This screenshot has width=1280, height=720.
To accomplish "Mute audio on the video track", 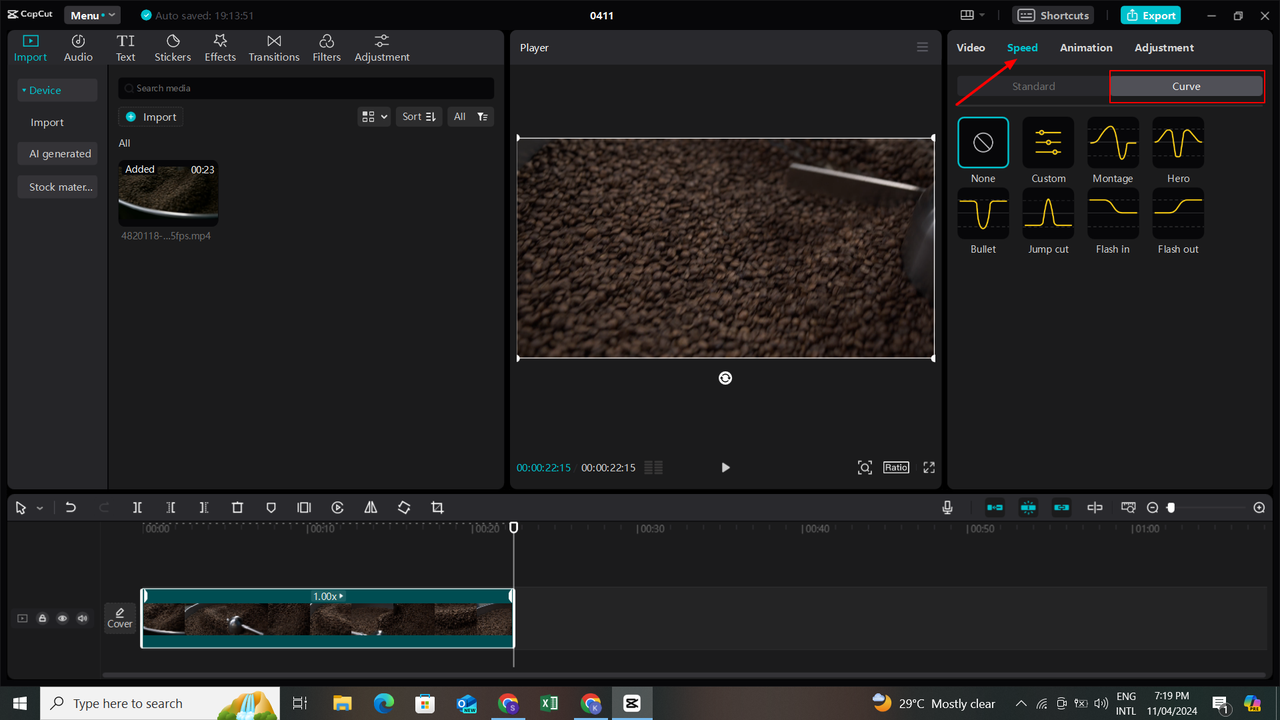I will (x=82, y=618).
